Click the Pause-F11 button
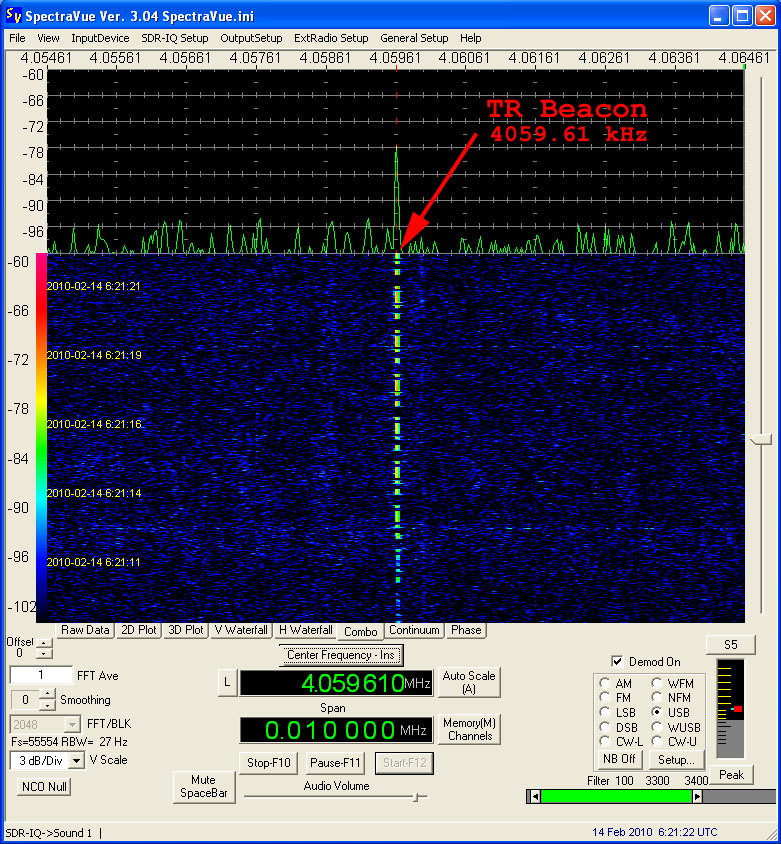Screen dimensions: 781x844 (335, 763)
